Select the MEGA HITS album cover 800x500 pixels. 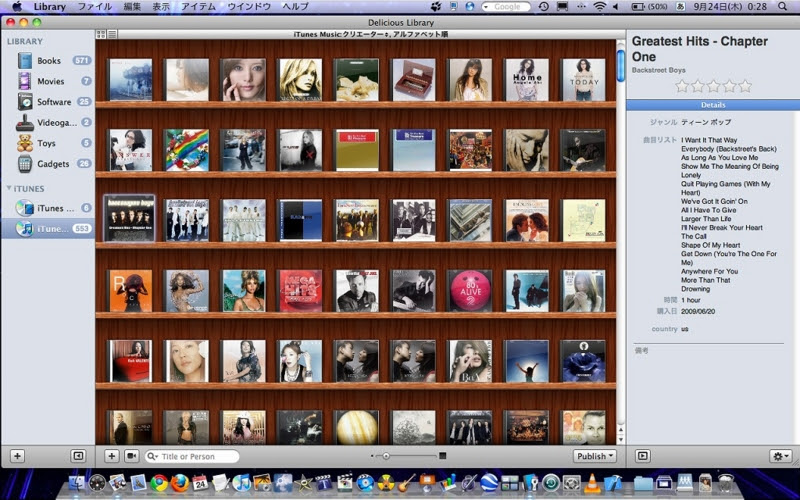[301, 291]
